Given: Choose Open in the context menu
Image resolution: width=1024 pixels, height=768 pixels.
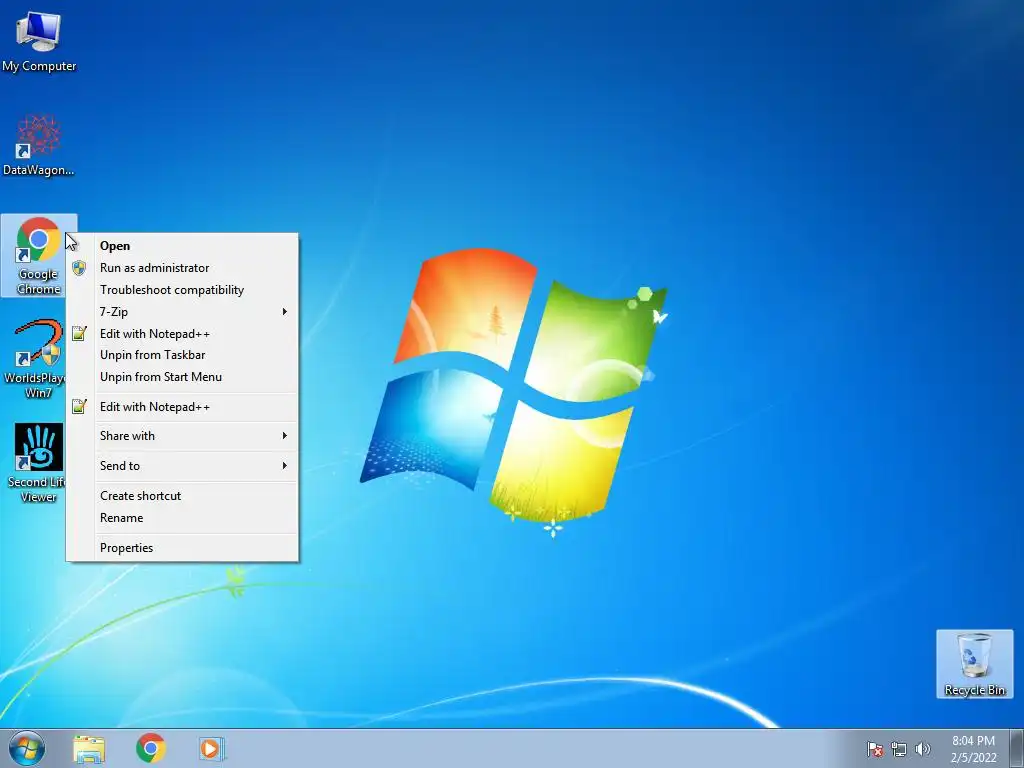Looking at the screenshot, I should point(182,246).
